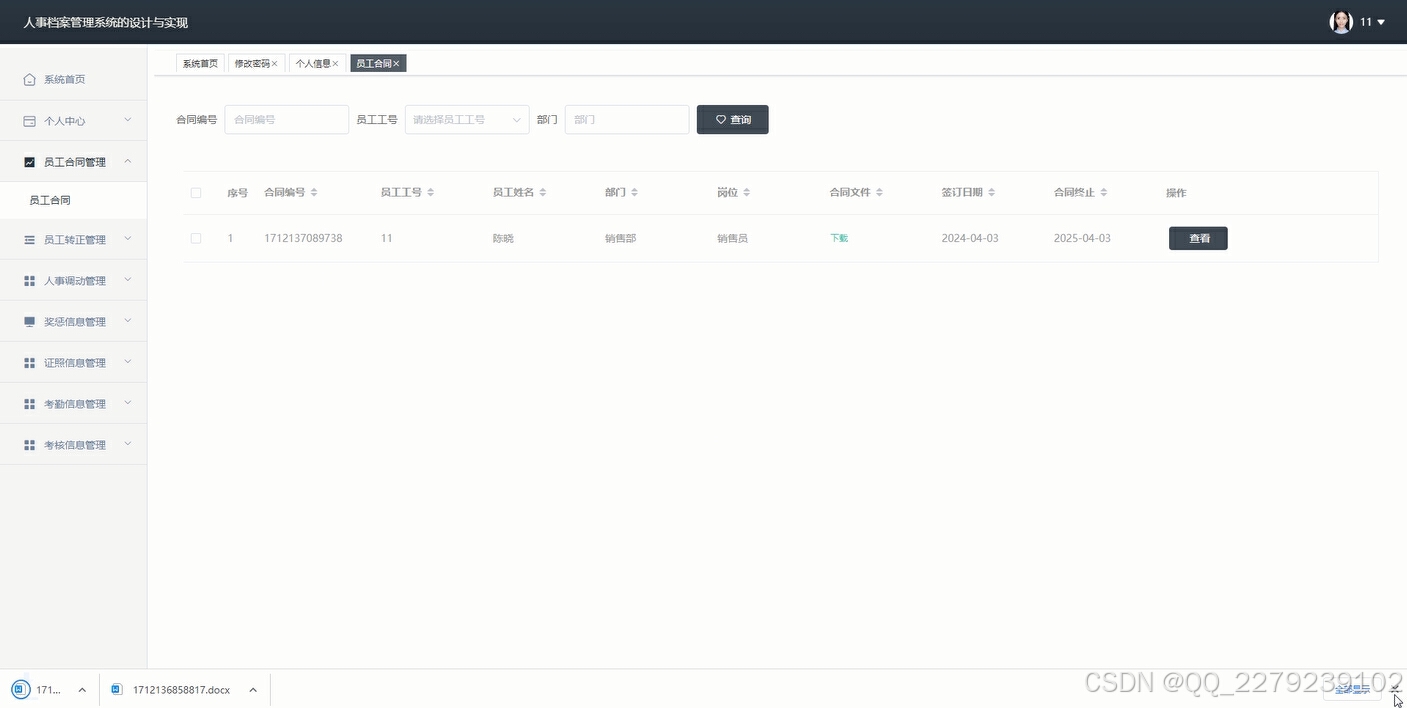
Task: Click into the 合同编号 input field
Action: [x=286, y=119]
